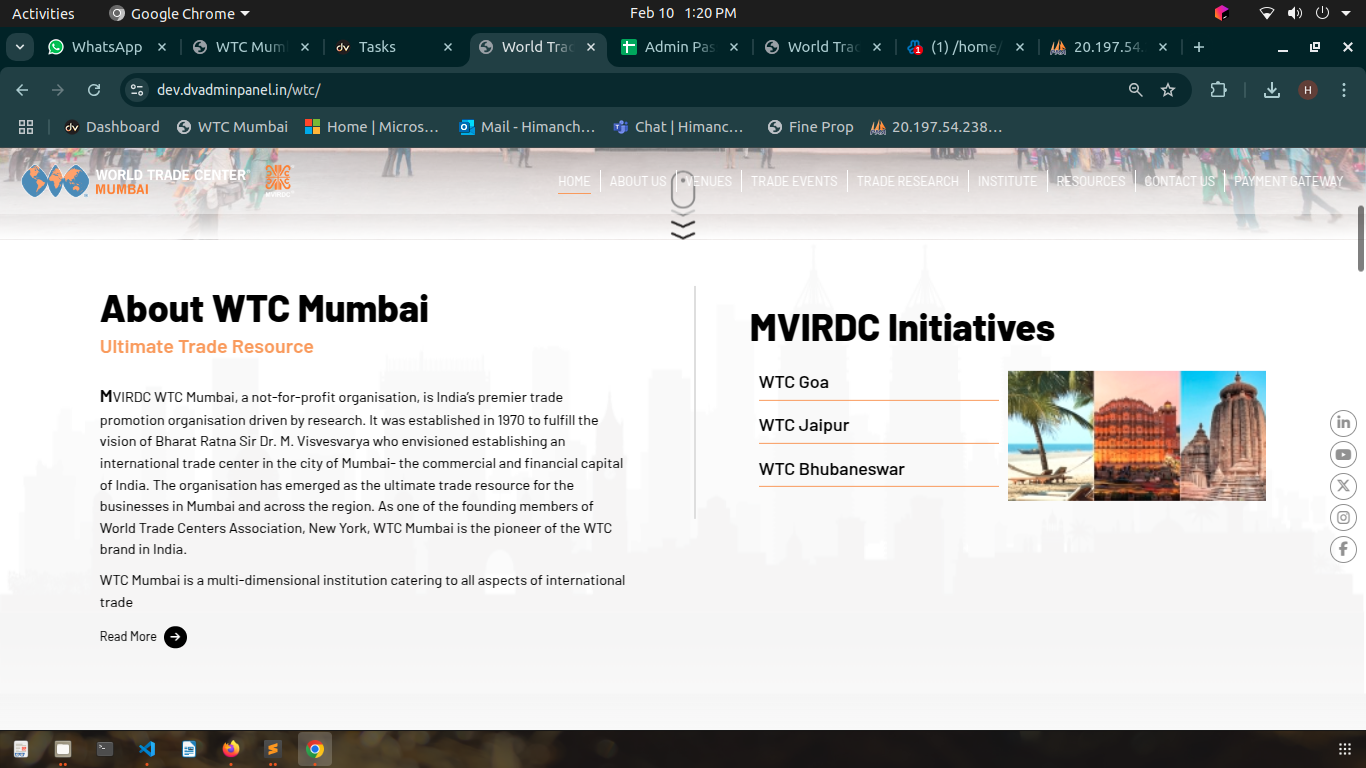The width and height of the screenshot is (1366, 768).
Task: Open ABOUT US in site navigation
Action: point(638,181)
